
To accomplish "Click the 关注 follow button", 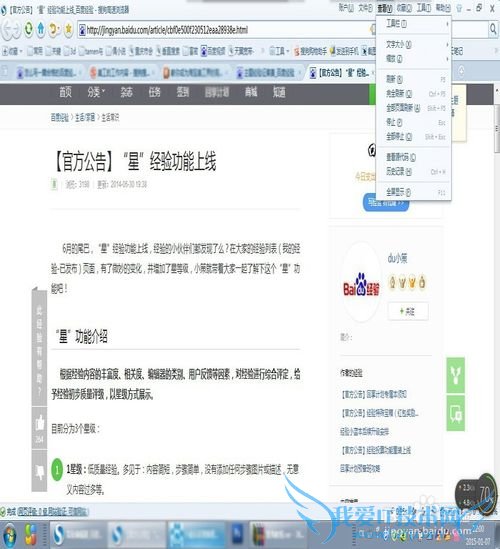I will pyautogui.click(x=408, y=311).
